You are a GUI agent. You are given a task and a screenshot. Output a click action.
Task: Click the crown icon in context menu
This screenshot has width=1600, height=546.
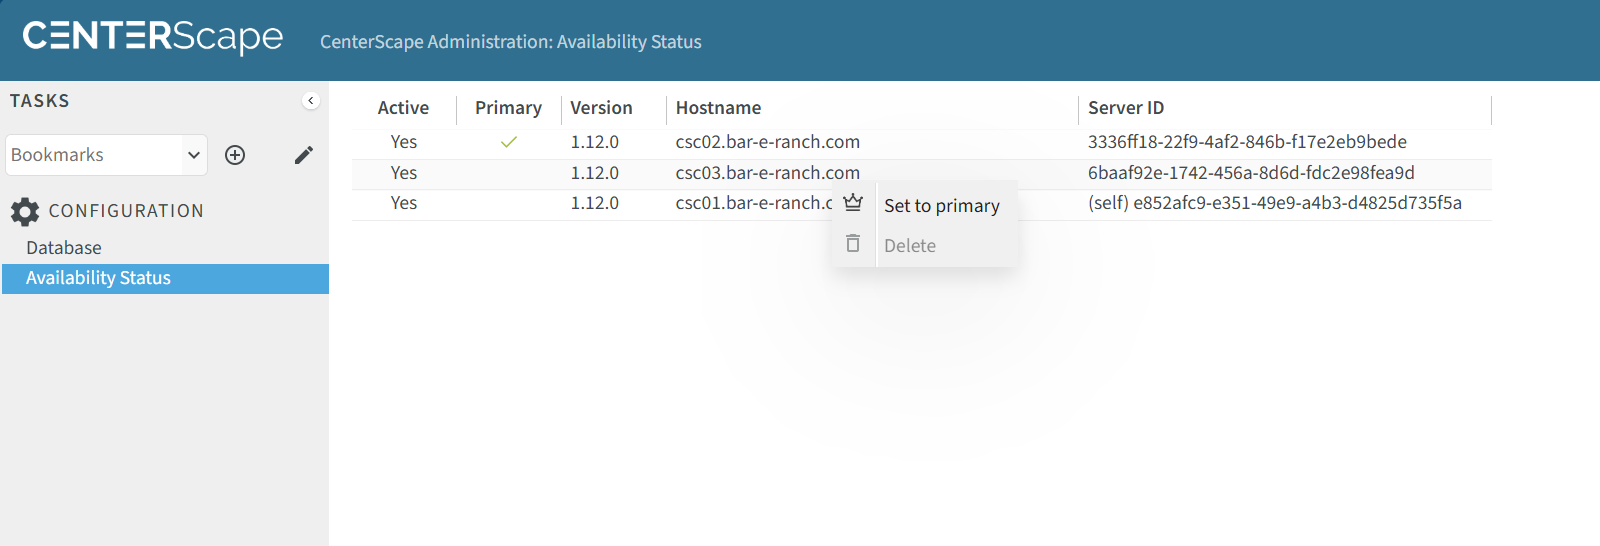tap(853, 203)
